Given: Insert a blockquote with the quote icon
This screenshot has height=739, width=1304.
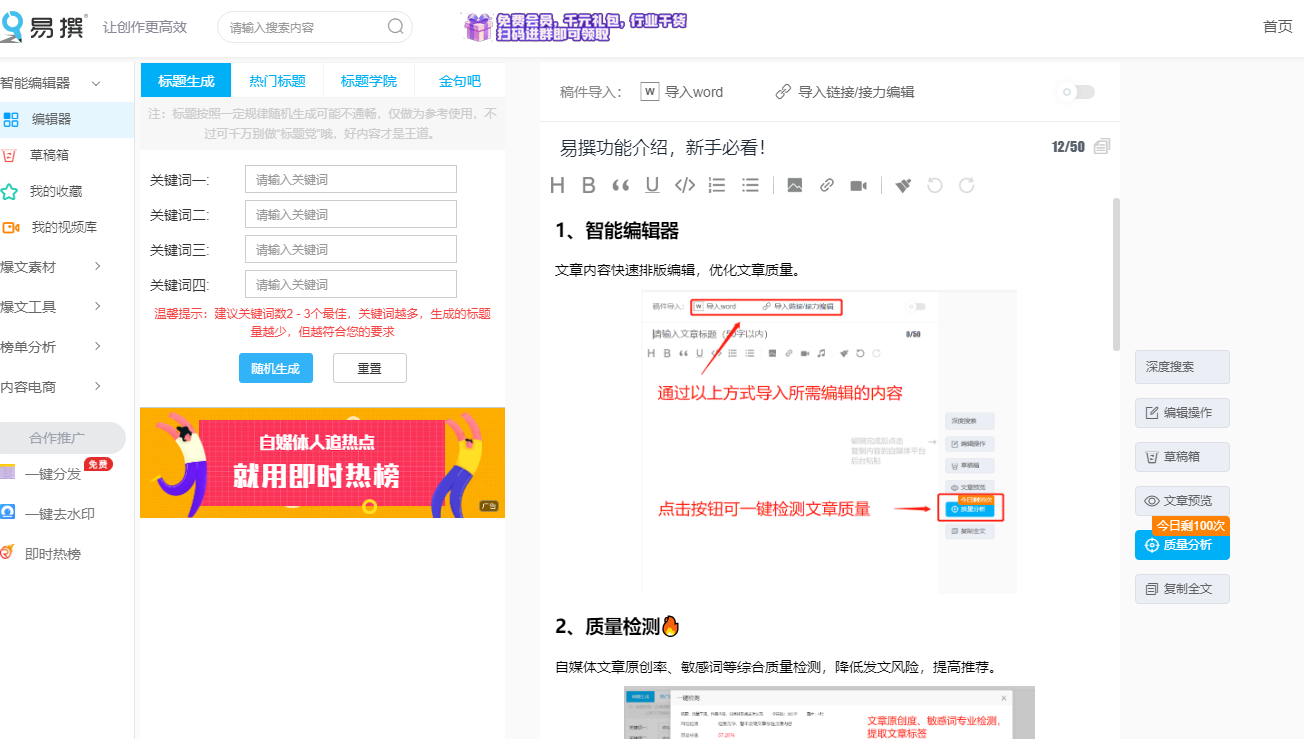Looking at the screenshot, I should (x=621, y=185).
